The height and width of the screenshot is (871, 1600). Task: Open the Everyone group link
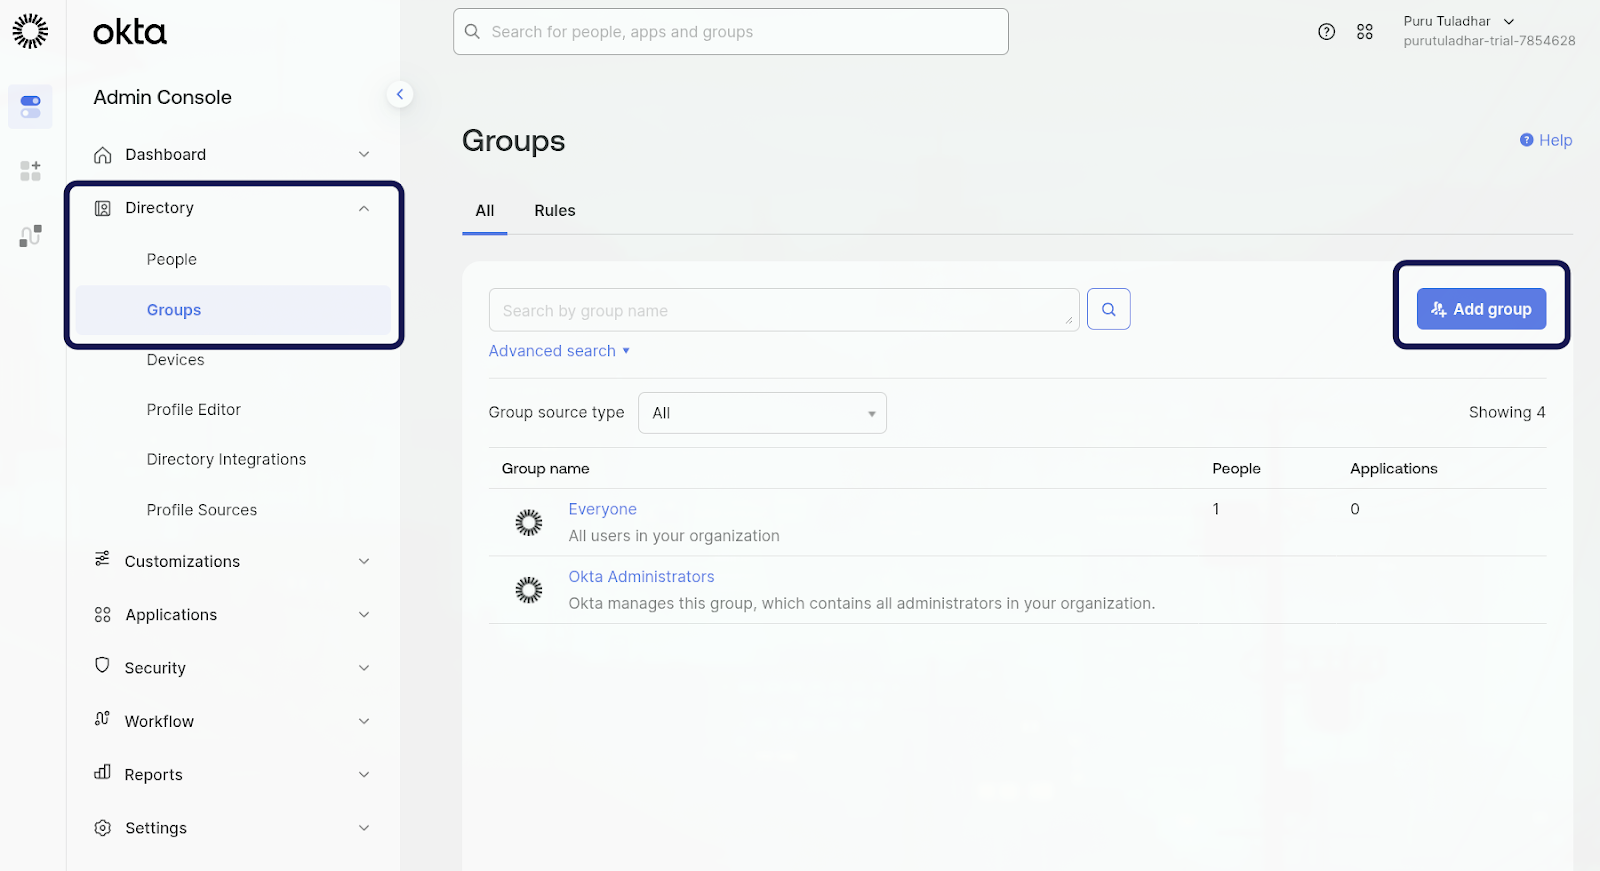click(x=602, y=509)
